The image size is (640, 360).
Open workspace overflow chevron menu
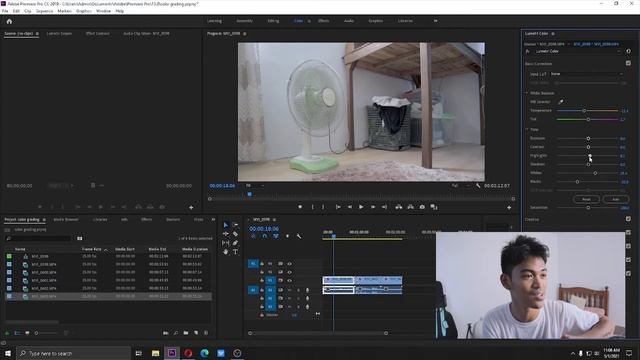436,21
